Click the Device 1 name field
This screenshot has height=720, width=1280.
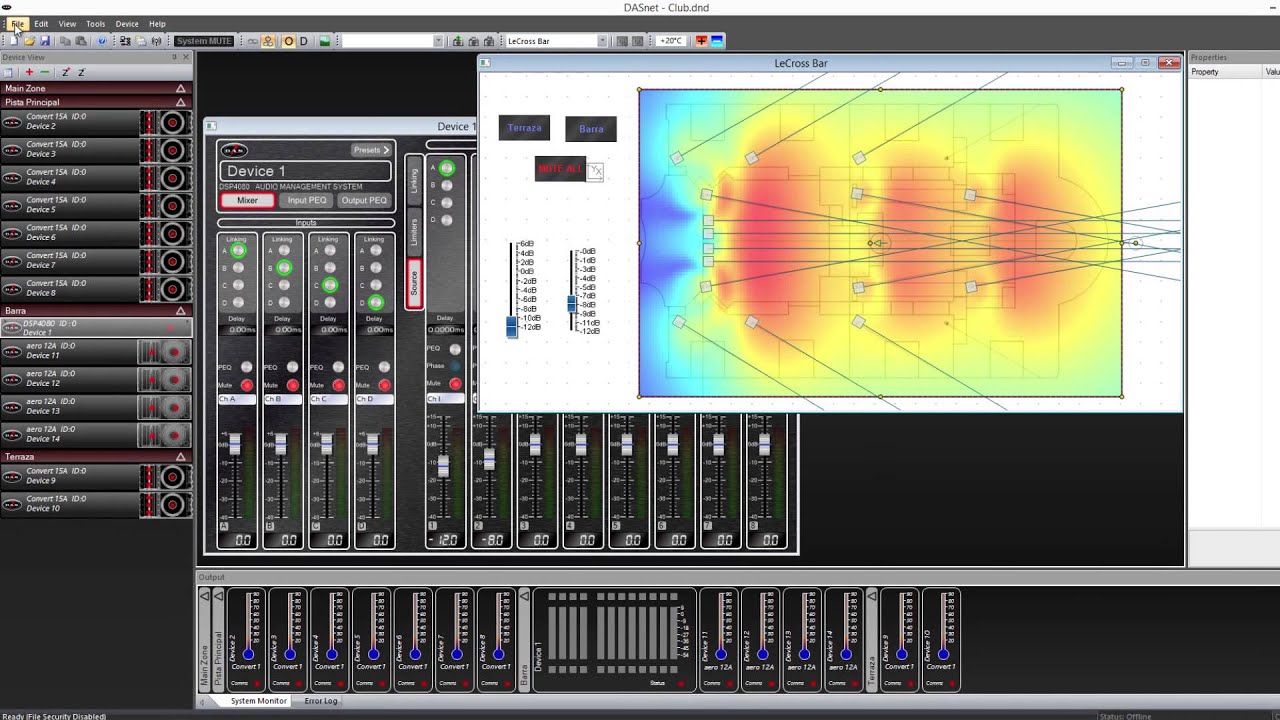coord(305,171)
